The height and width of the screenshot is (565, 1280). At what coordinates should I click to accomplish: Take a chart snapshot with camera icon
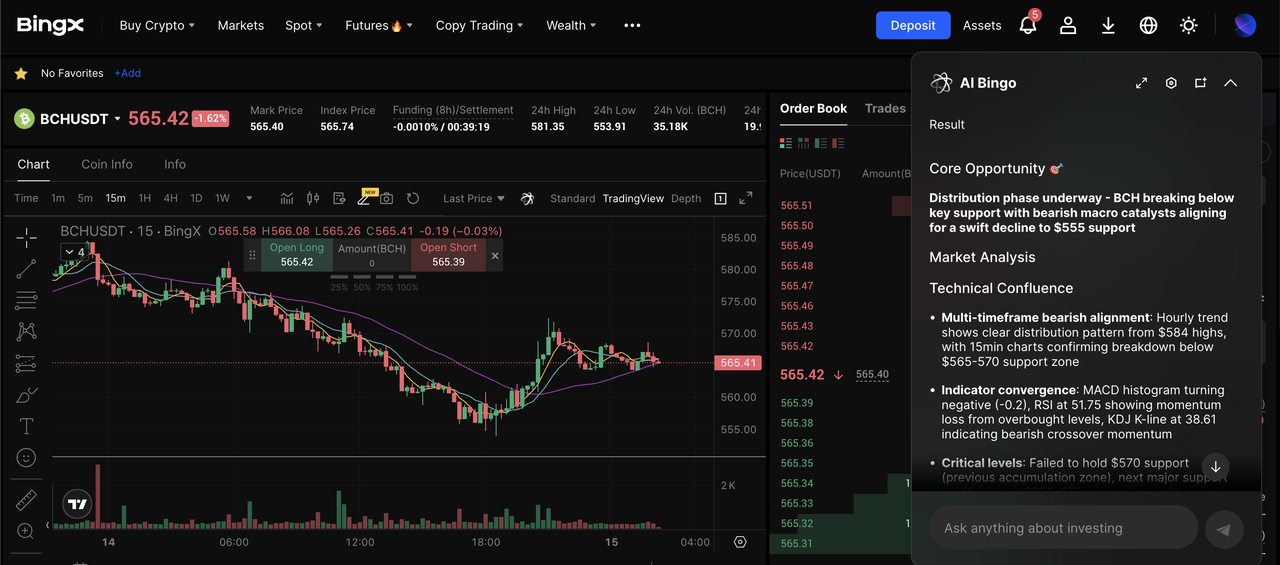(x=386, y=198)
